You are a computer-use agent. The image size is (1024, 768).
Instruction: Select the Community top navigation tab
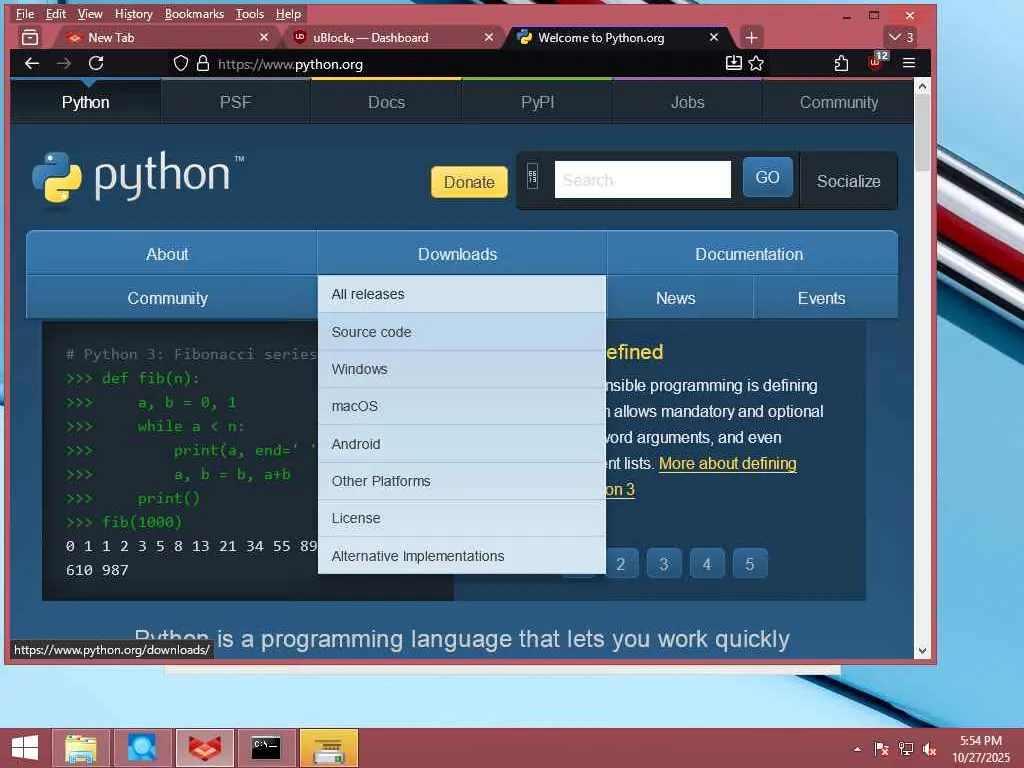click(839, 102)
